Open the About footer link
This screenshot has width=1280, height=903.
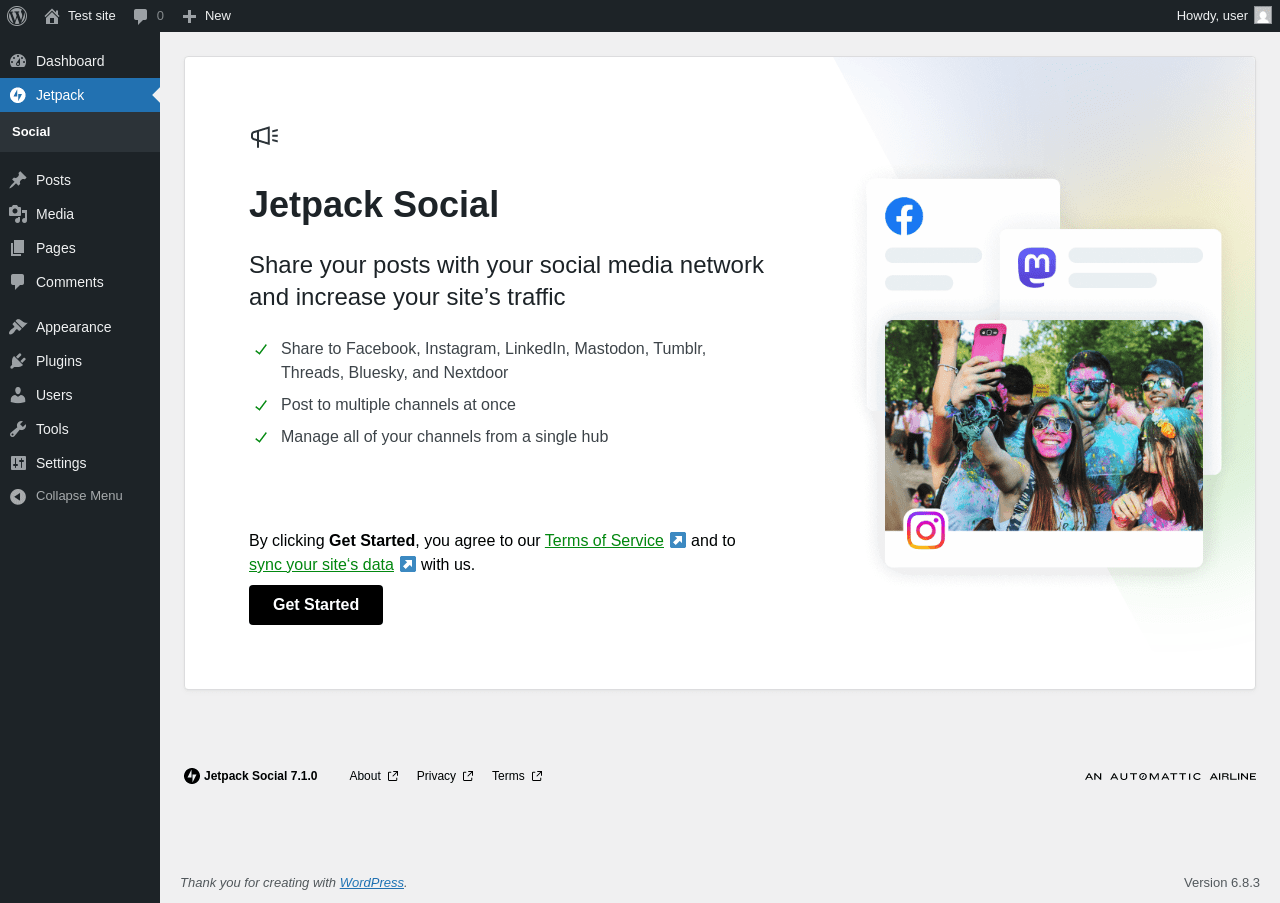coord(365,776)
